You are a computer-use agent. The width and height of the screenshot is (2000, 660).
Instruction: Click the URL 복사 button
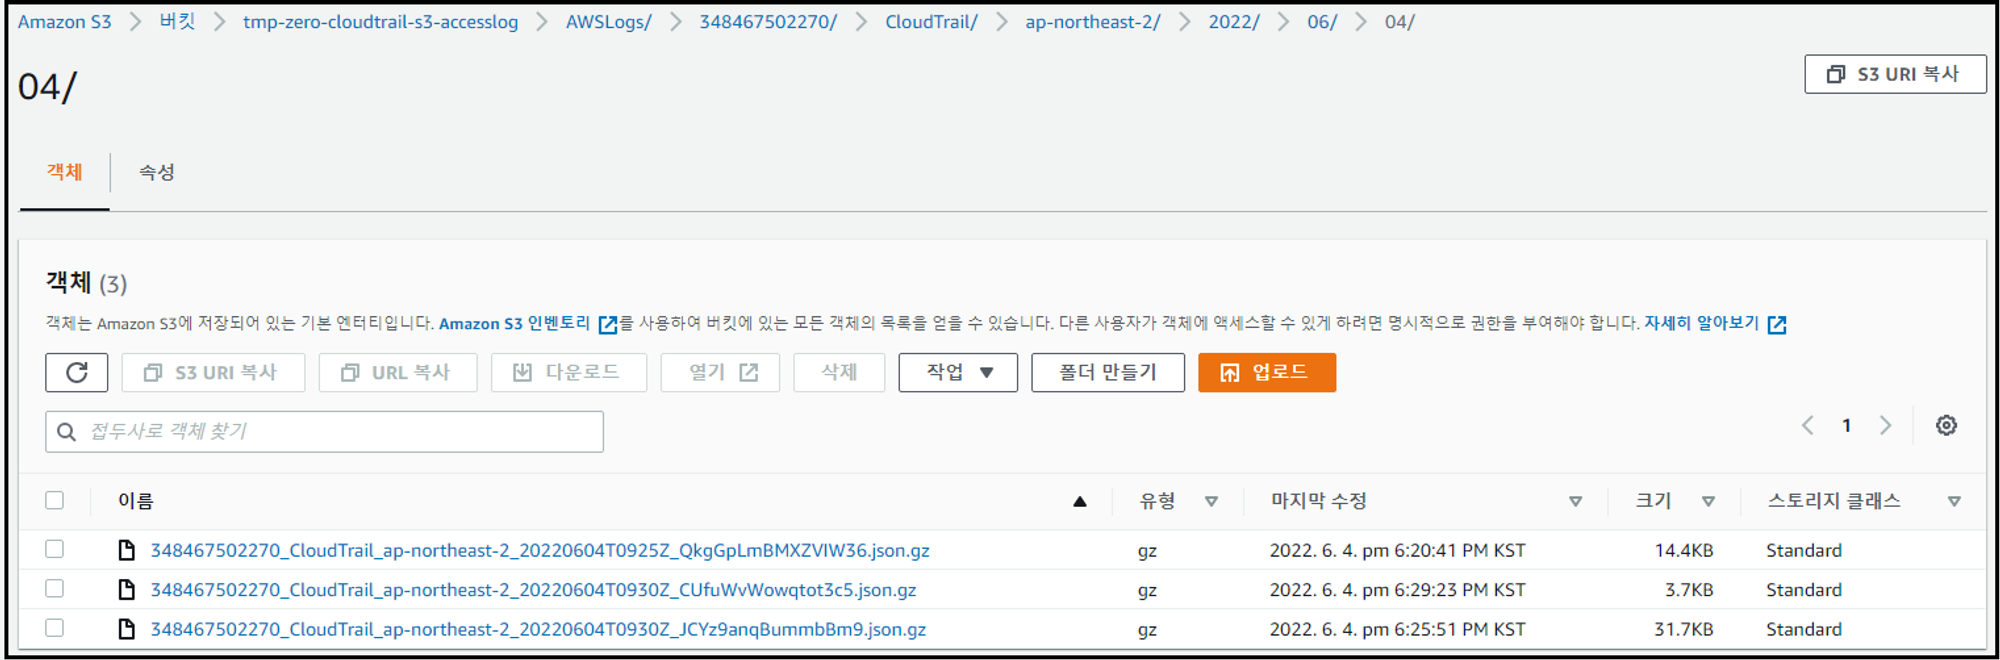pos(398,373)
